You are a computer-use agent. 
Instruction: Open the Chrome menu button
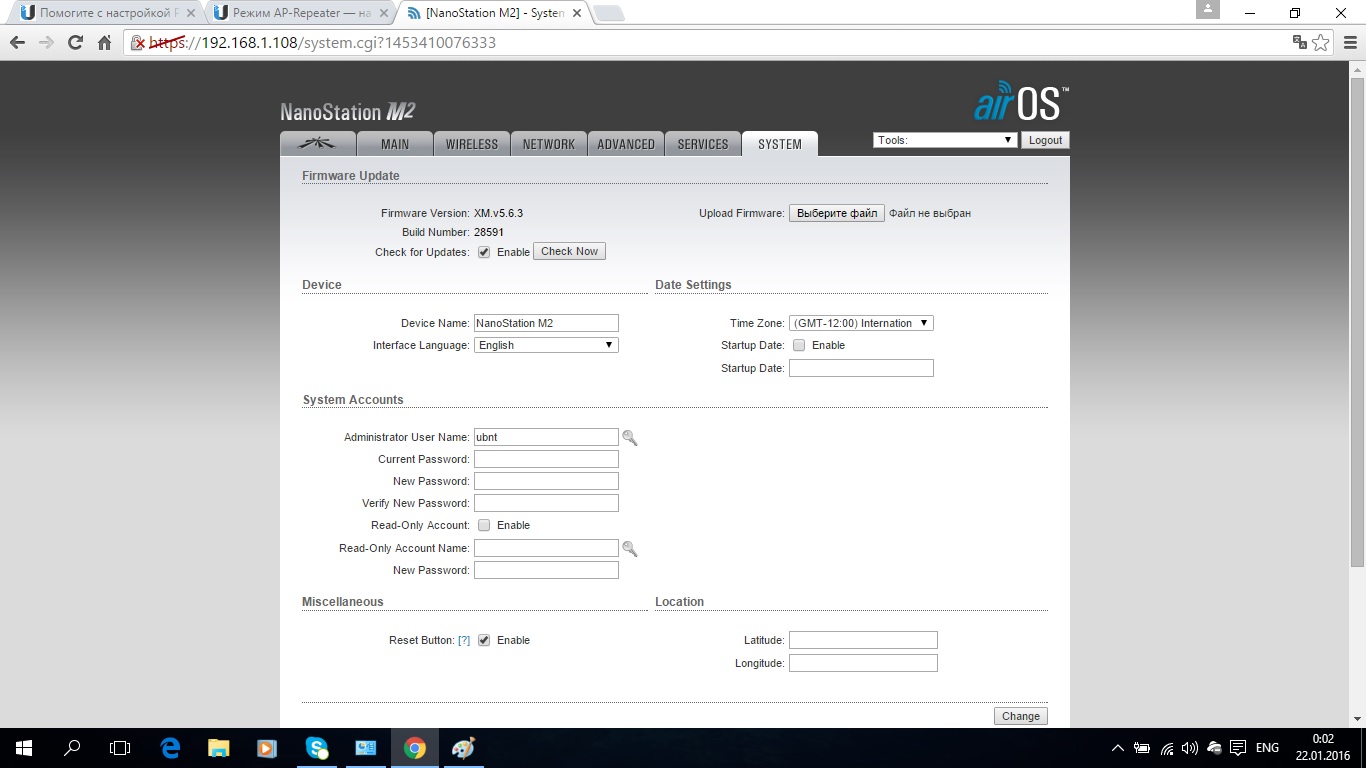[x=1349, y=43]
